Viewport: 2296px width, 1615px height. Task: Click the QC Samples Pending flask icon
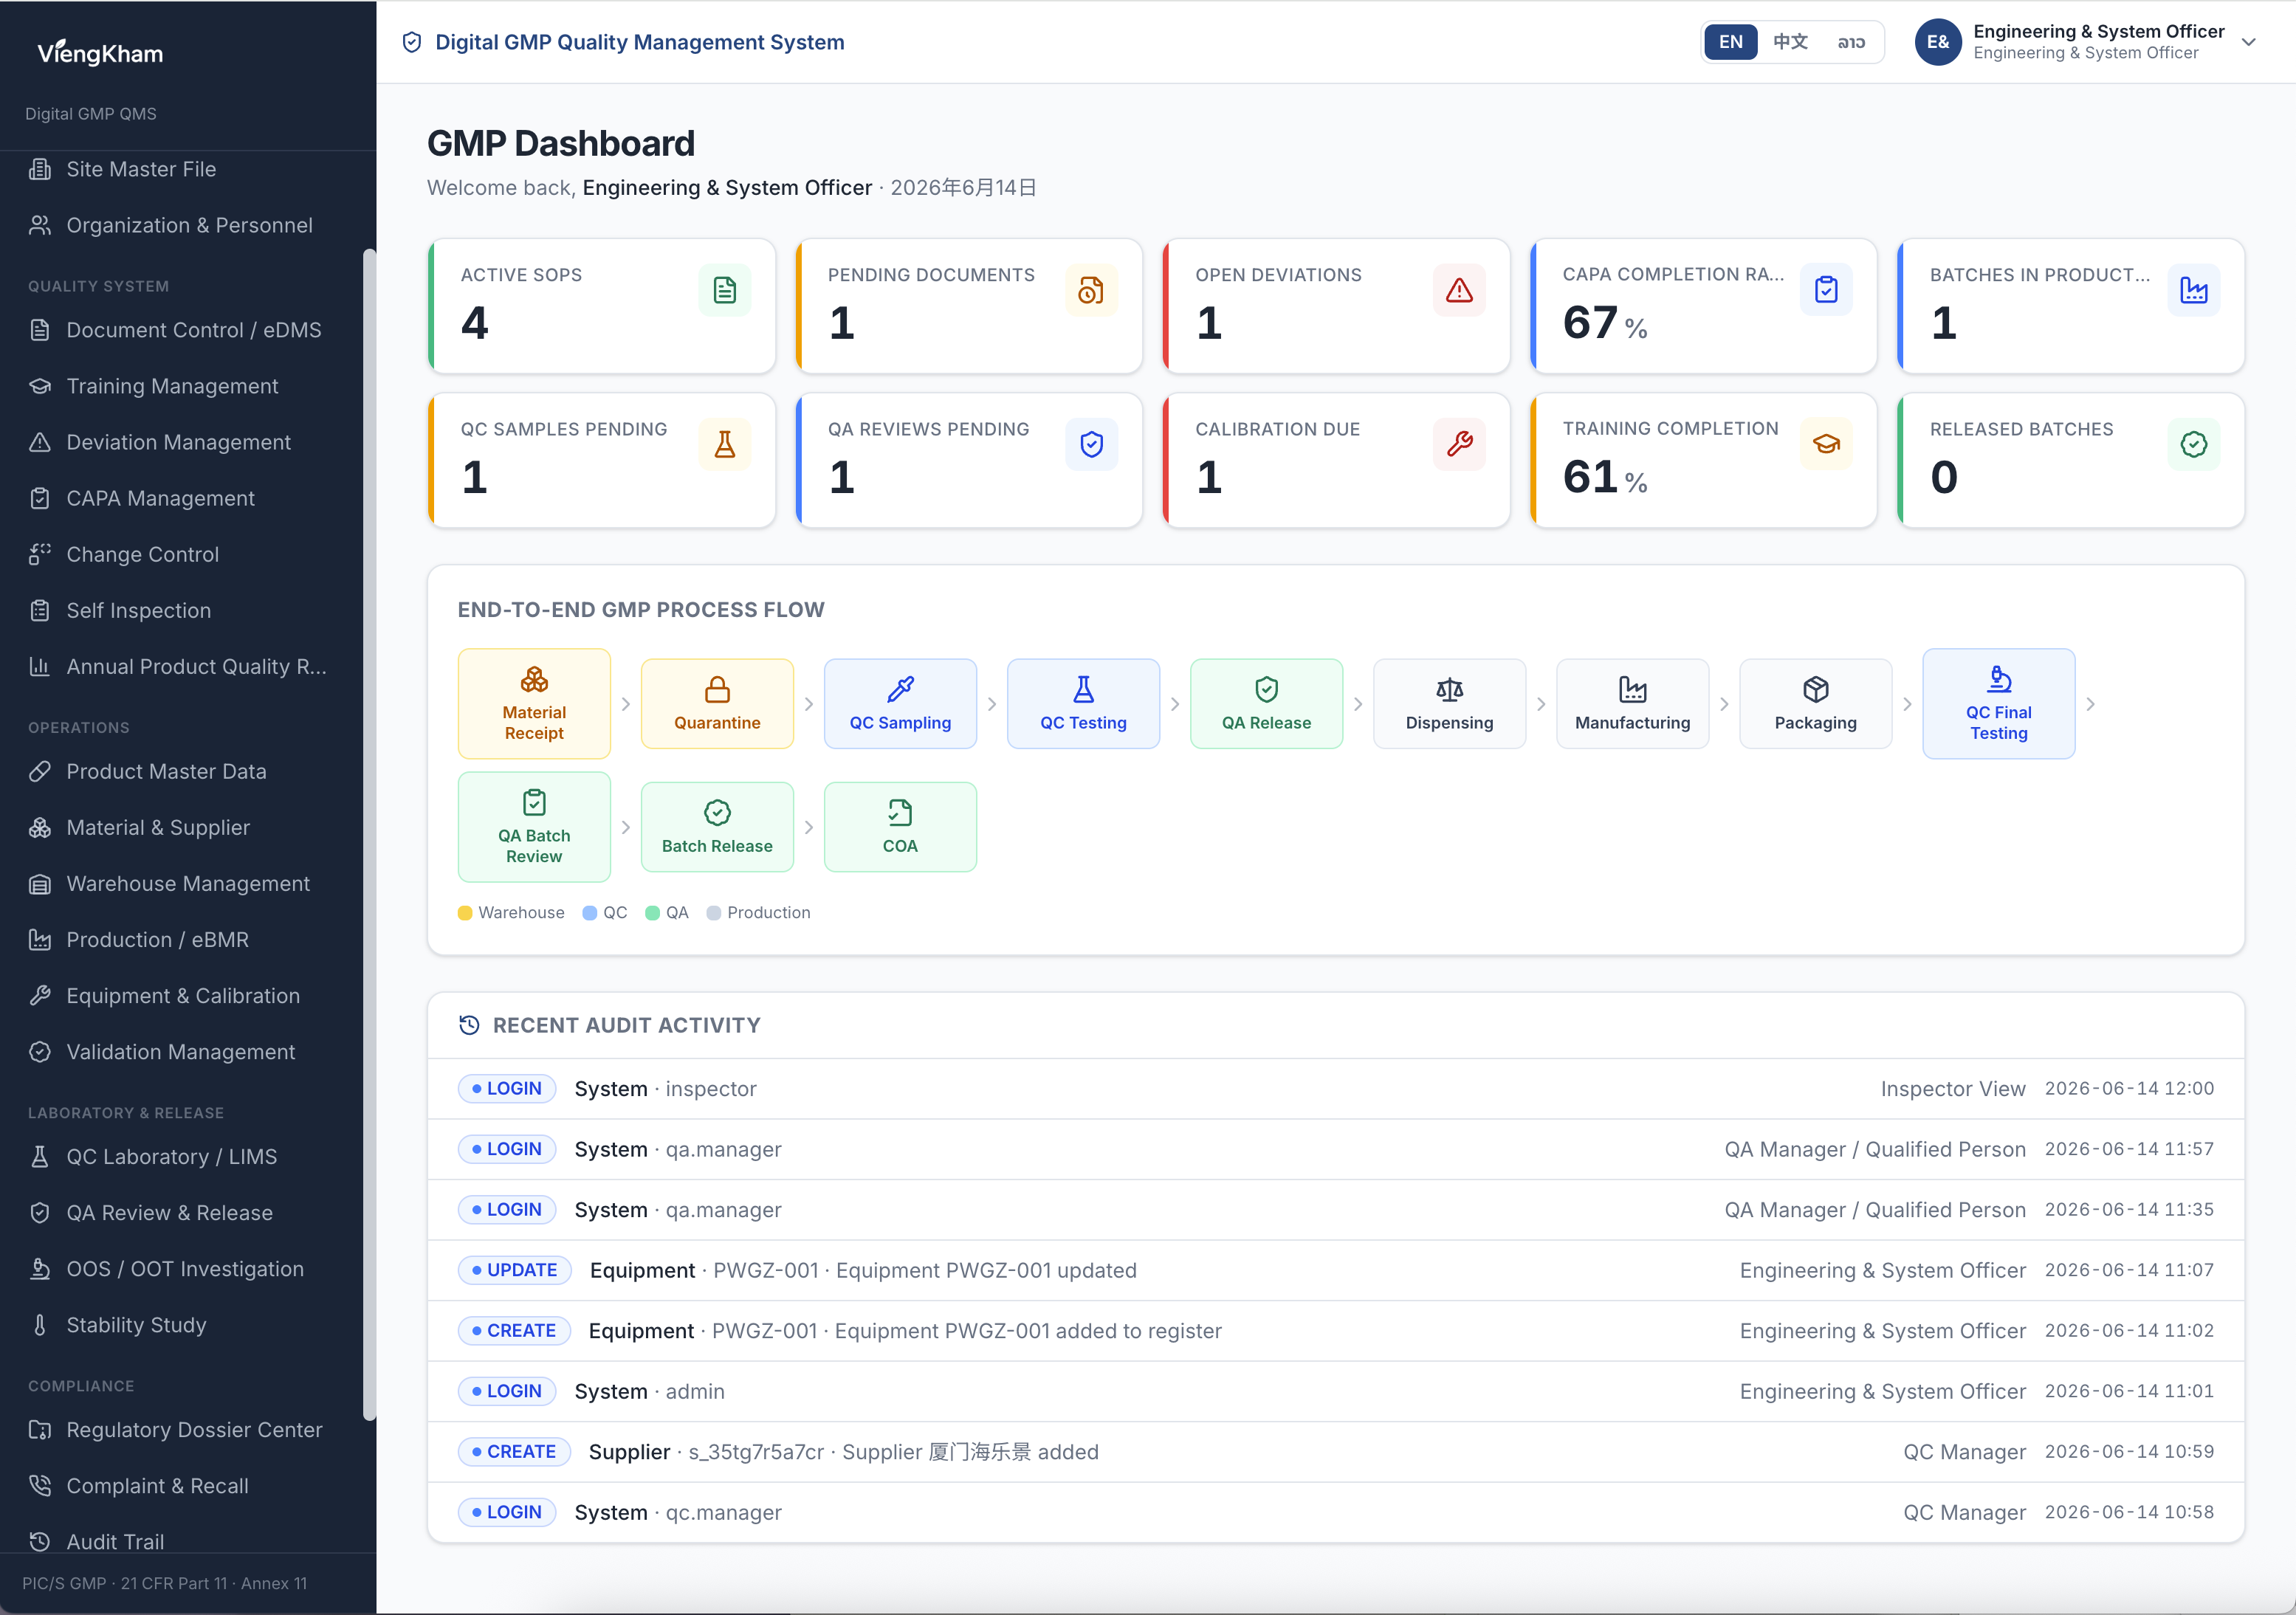pyautogui.click(x=725, y=444)
